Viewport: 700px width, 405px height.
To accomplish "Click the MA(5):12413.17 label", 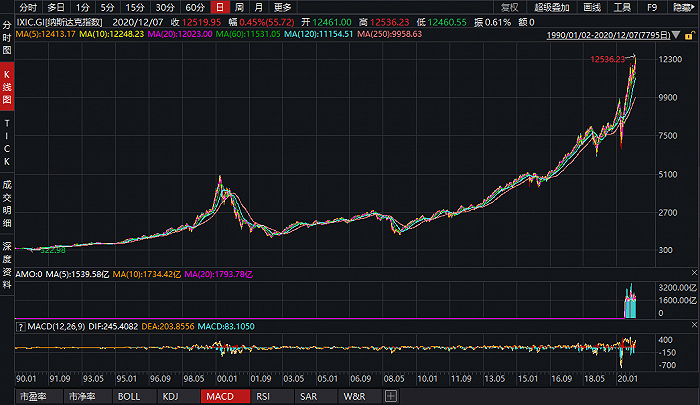I will (x=46, y=34).
